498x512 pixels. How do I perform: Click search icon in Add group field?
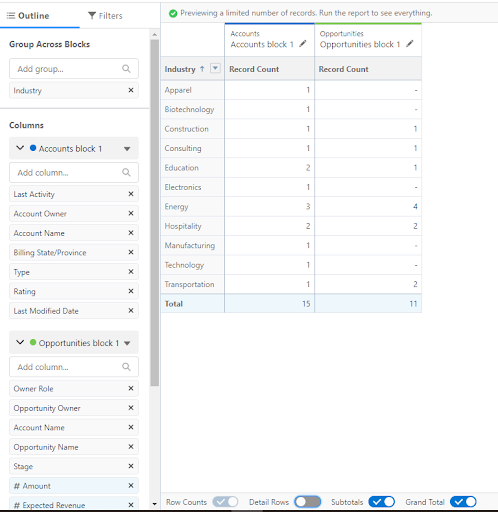coord(126,69)
